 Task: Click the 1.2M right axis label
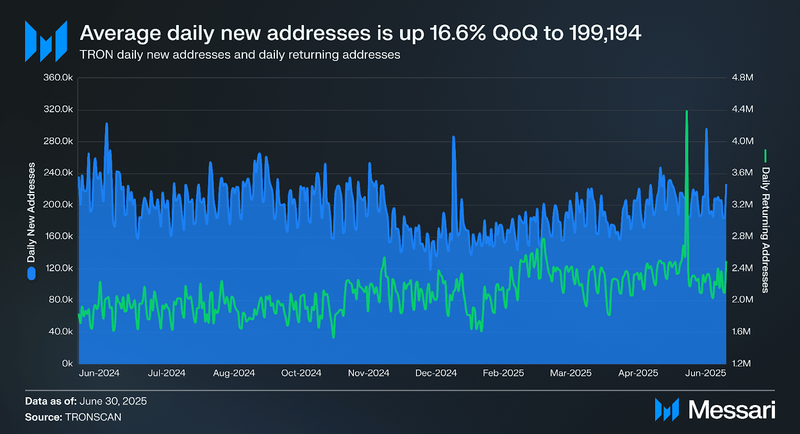pos(742,364)
